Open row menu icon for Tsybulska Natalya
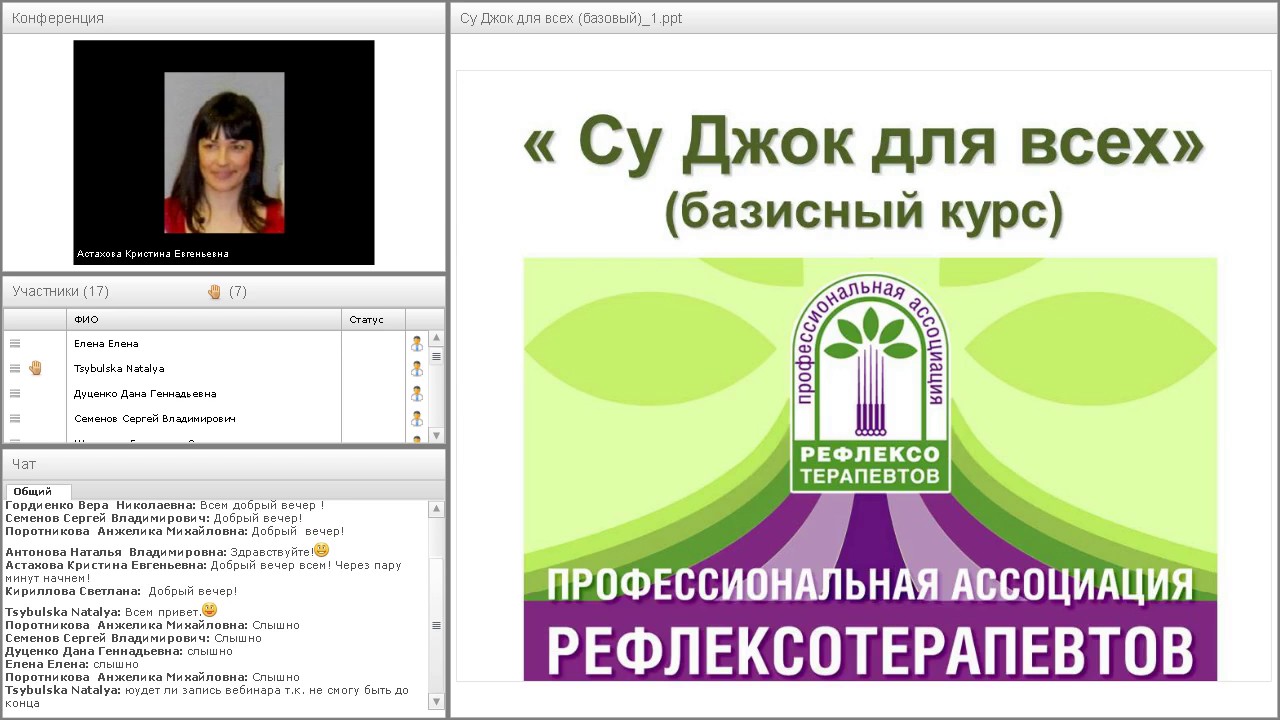This screenshot has width=1280, height=720. (x=15, y=368)
